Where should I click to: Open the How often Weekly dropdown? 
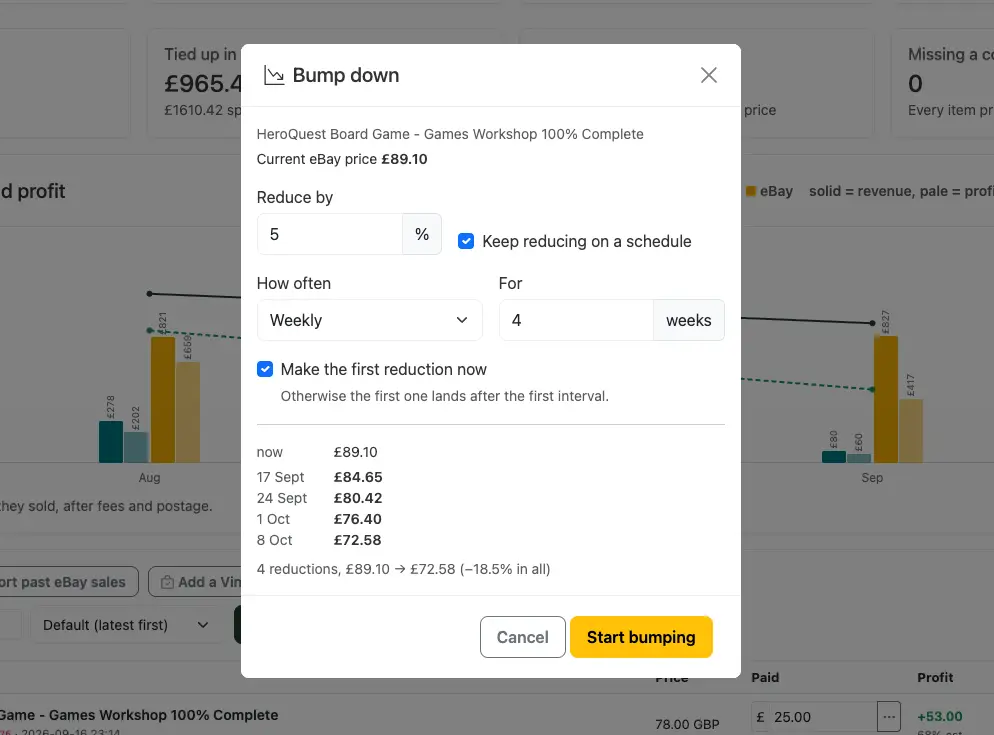(x=370, y=320)
